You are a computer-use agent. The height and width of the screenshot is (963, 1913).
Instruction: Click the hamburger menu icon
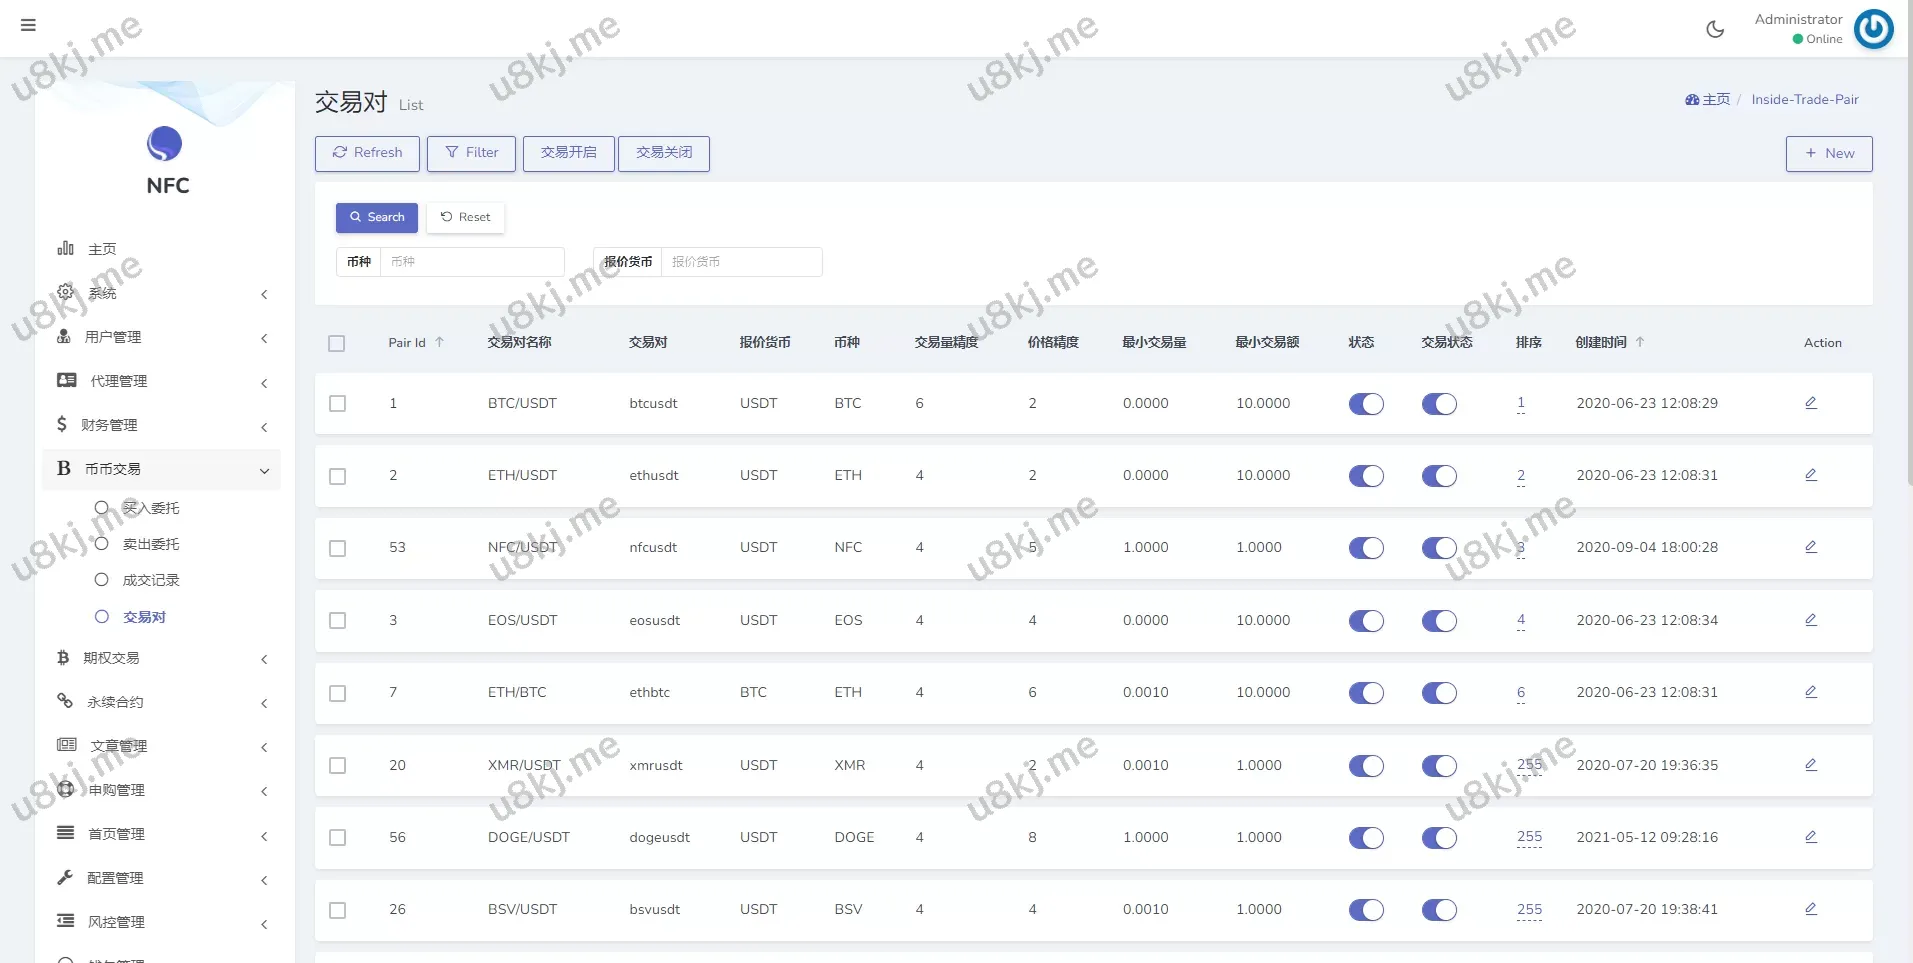point(28,25)
